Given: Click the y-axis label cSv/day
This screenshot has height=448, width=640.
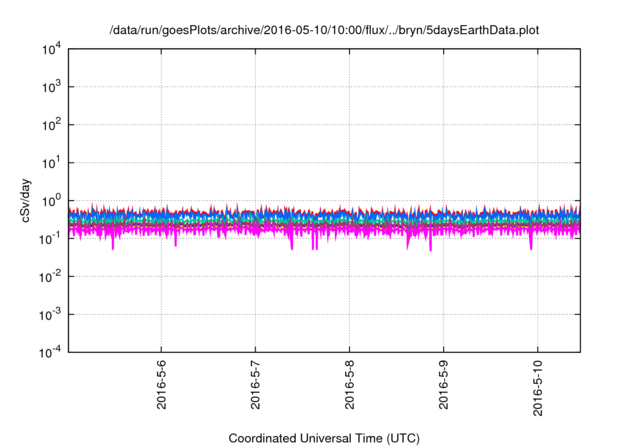Looking at the screenshot, I should tap(25, 200).
